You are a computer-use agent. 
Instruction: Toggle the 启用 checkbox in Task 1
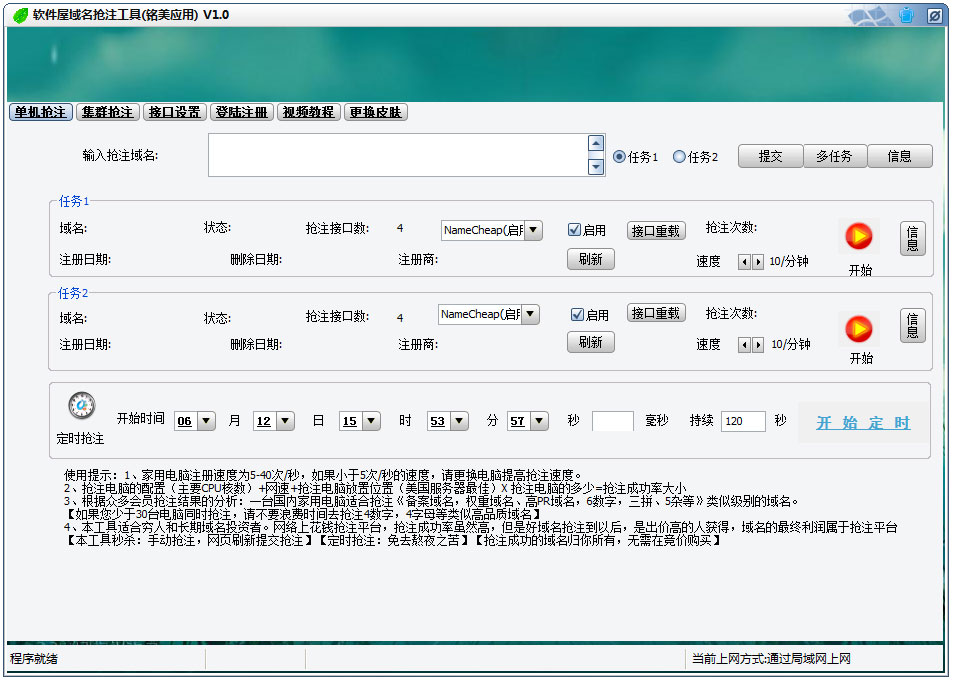tap(574, 230)
